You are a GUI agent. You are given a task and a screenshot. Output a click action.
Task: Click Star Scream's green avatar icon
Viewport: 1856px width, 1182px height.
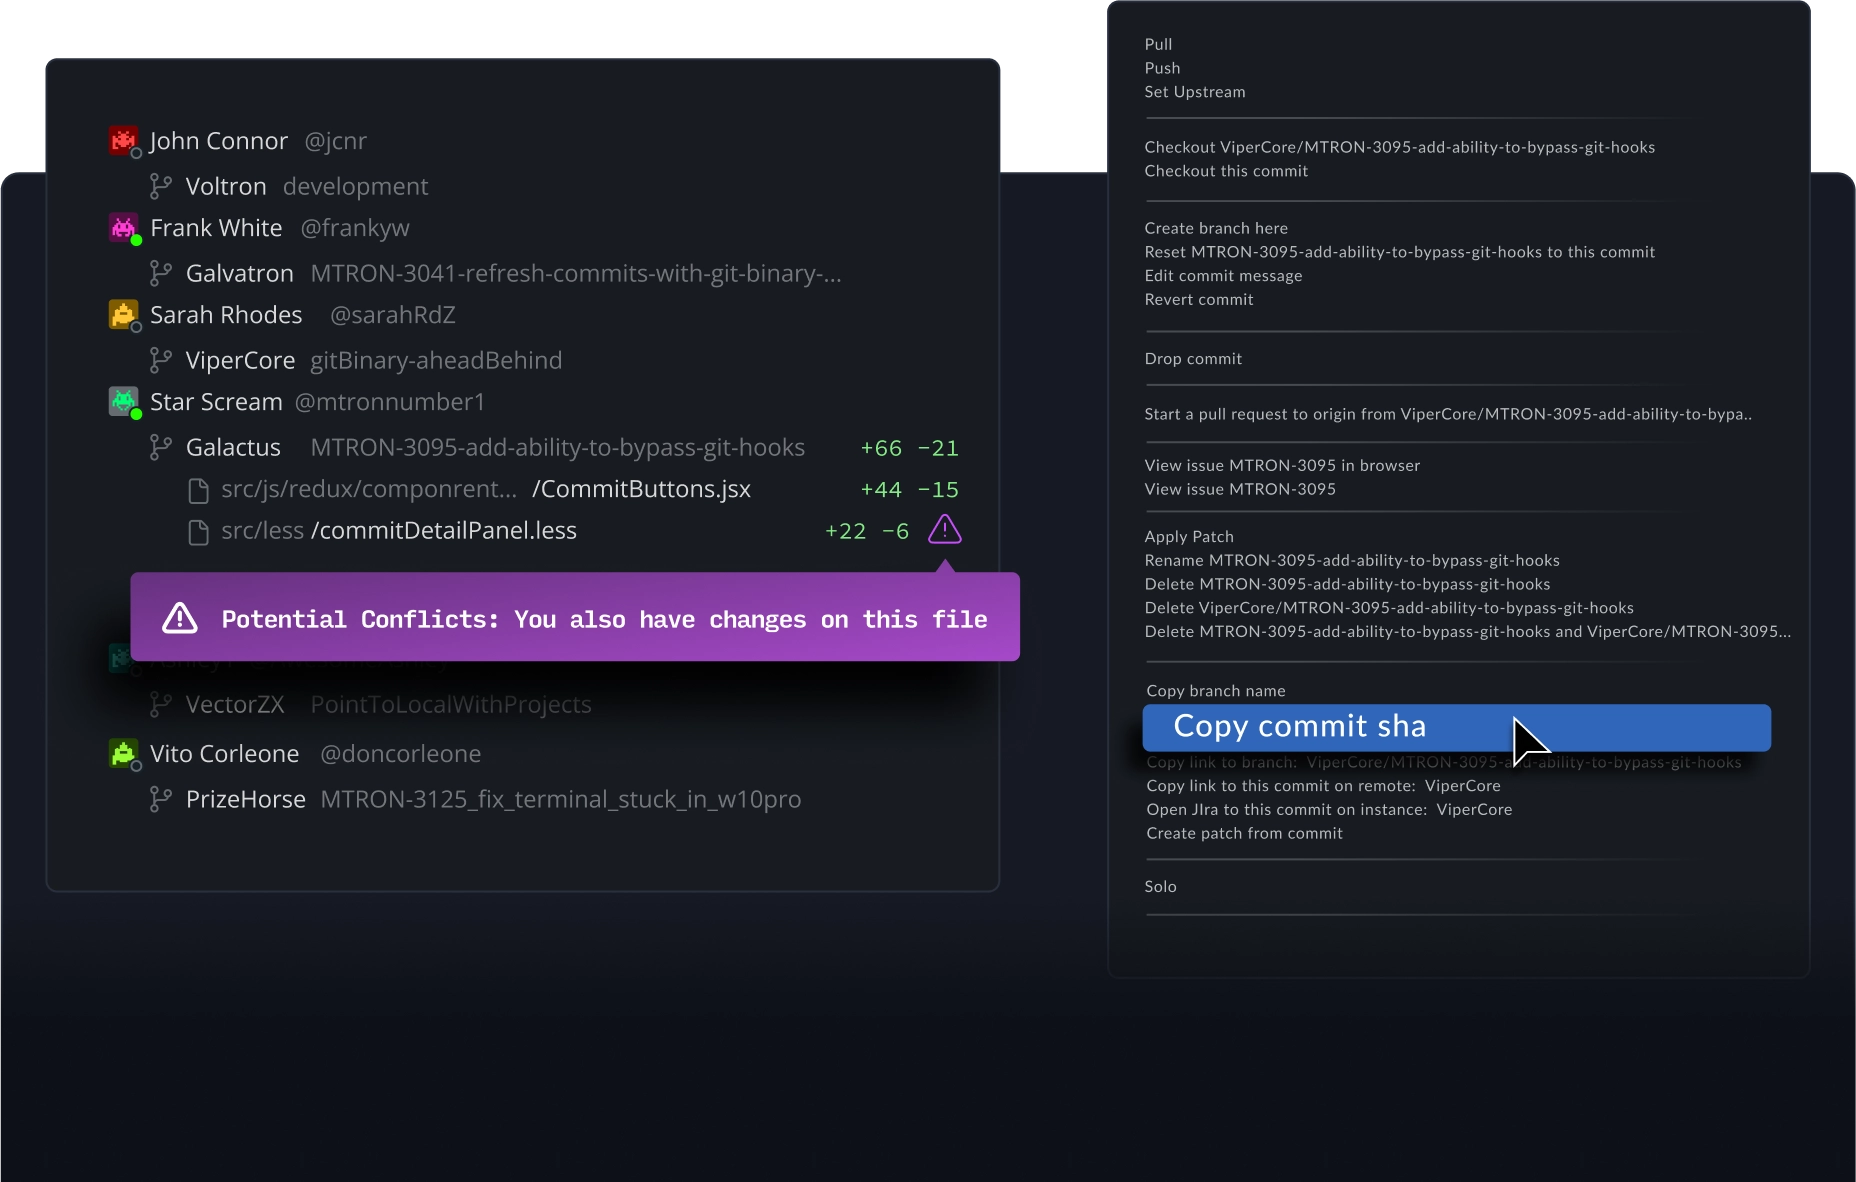pos(123,402)
